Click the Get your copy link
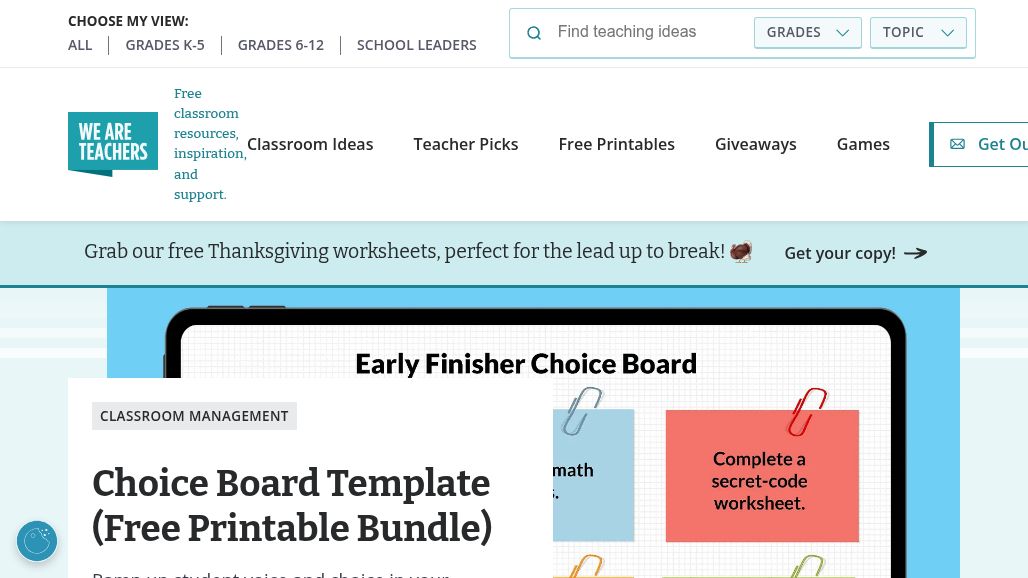1028x578 pixels. pos(840,253)
